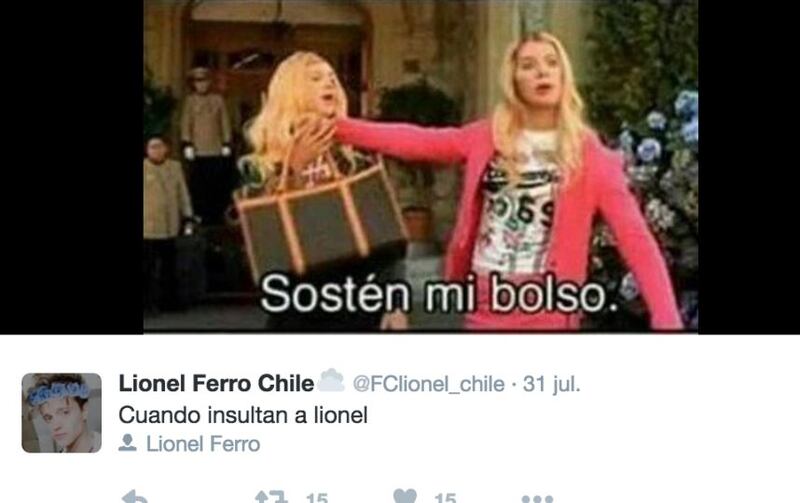The height and width of the screenshot is (503, 800).
Task: Open the 31 jul. timestamp link
Action: pos(552,384)
